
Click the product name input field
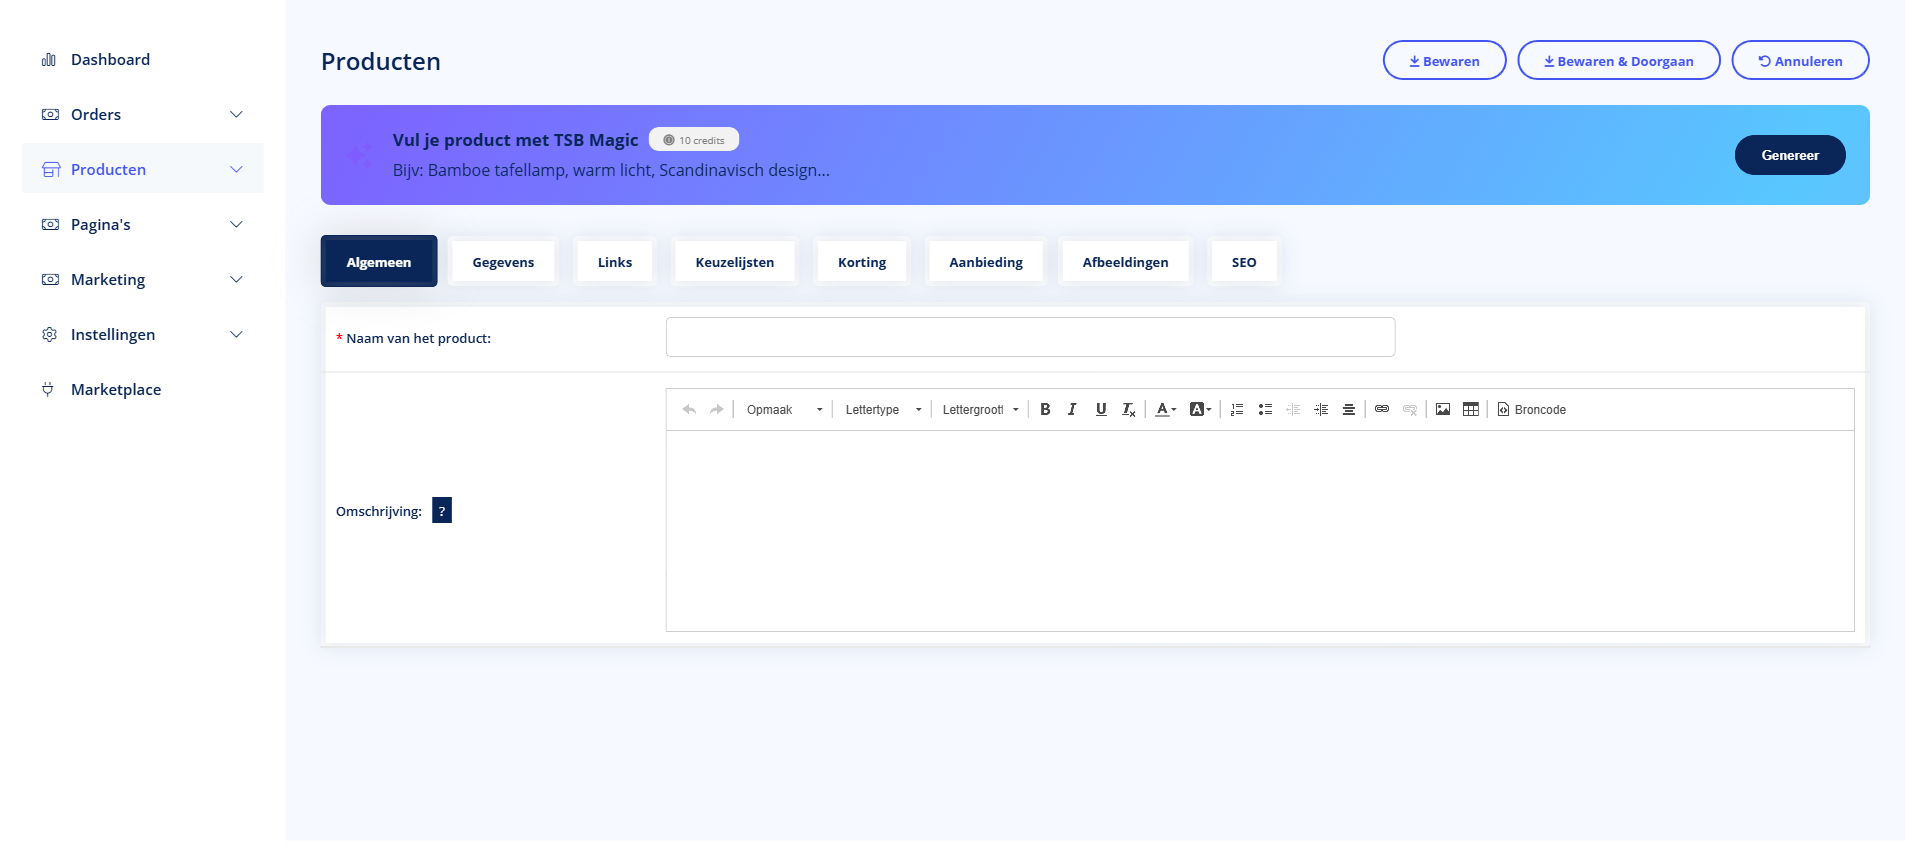click(x=1030, y=338)
